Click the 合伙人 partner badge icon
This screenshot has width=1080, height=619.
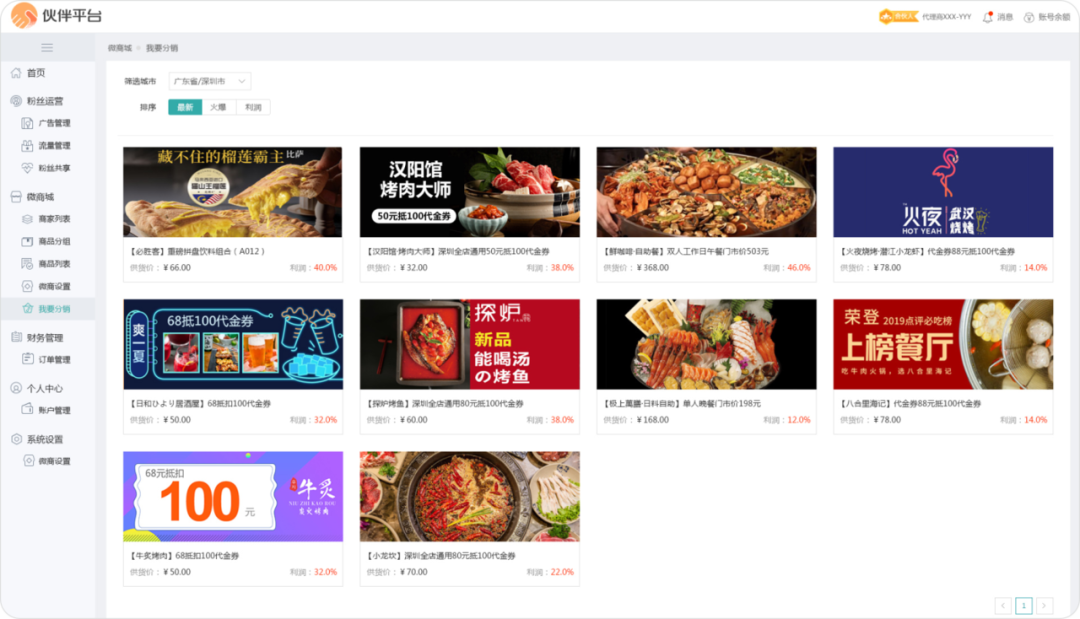pos(897,17)
